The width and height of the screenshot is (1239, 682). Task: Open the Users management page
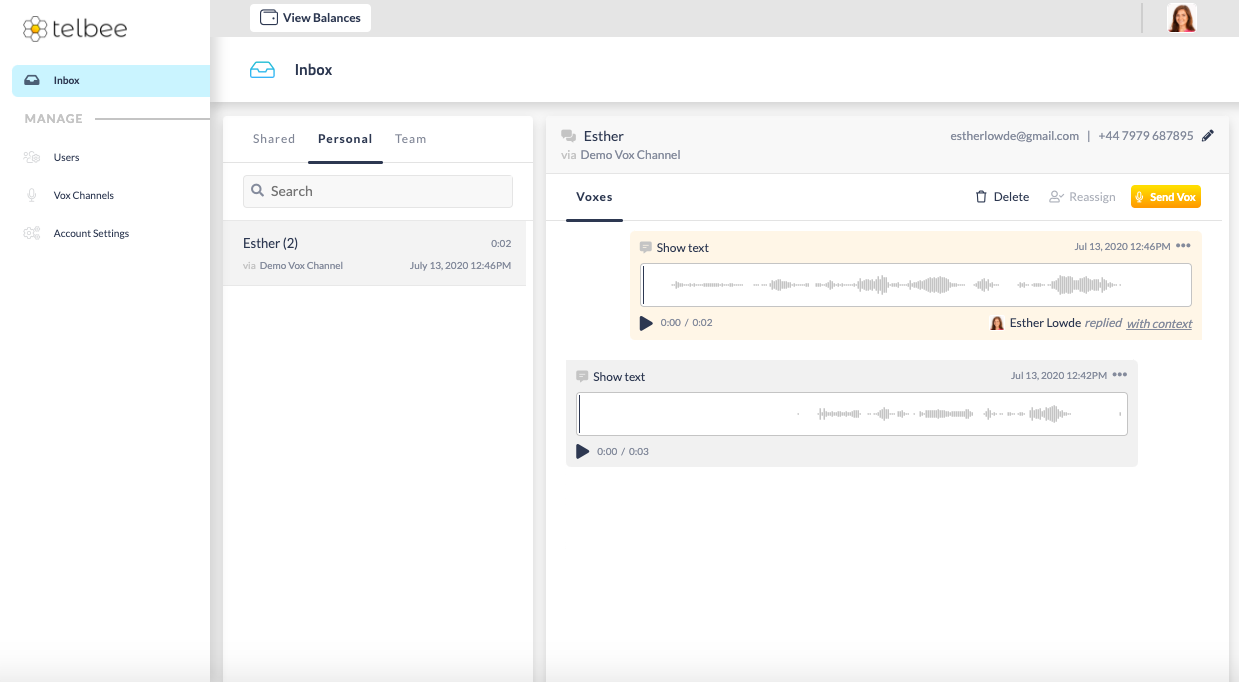[x=66, y=157]
